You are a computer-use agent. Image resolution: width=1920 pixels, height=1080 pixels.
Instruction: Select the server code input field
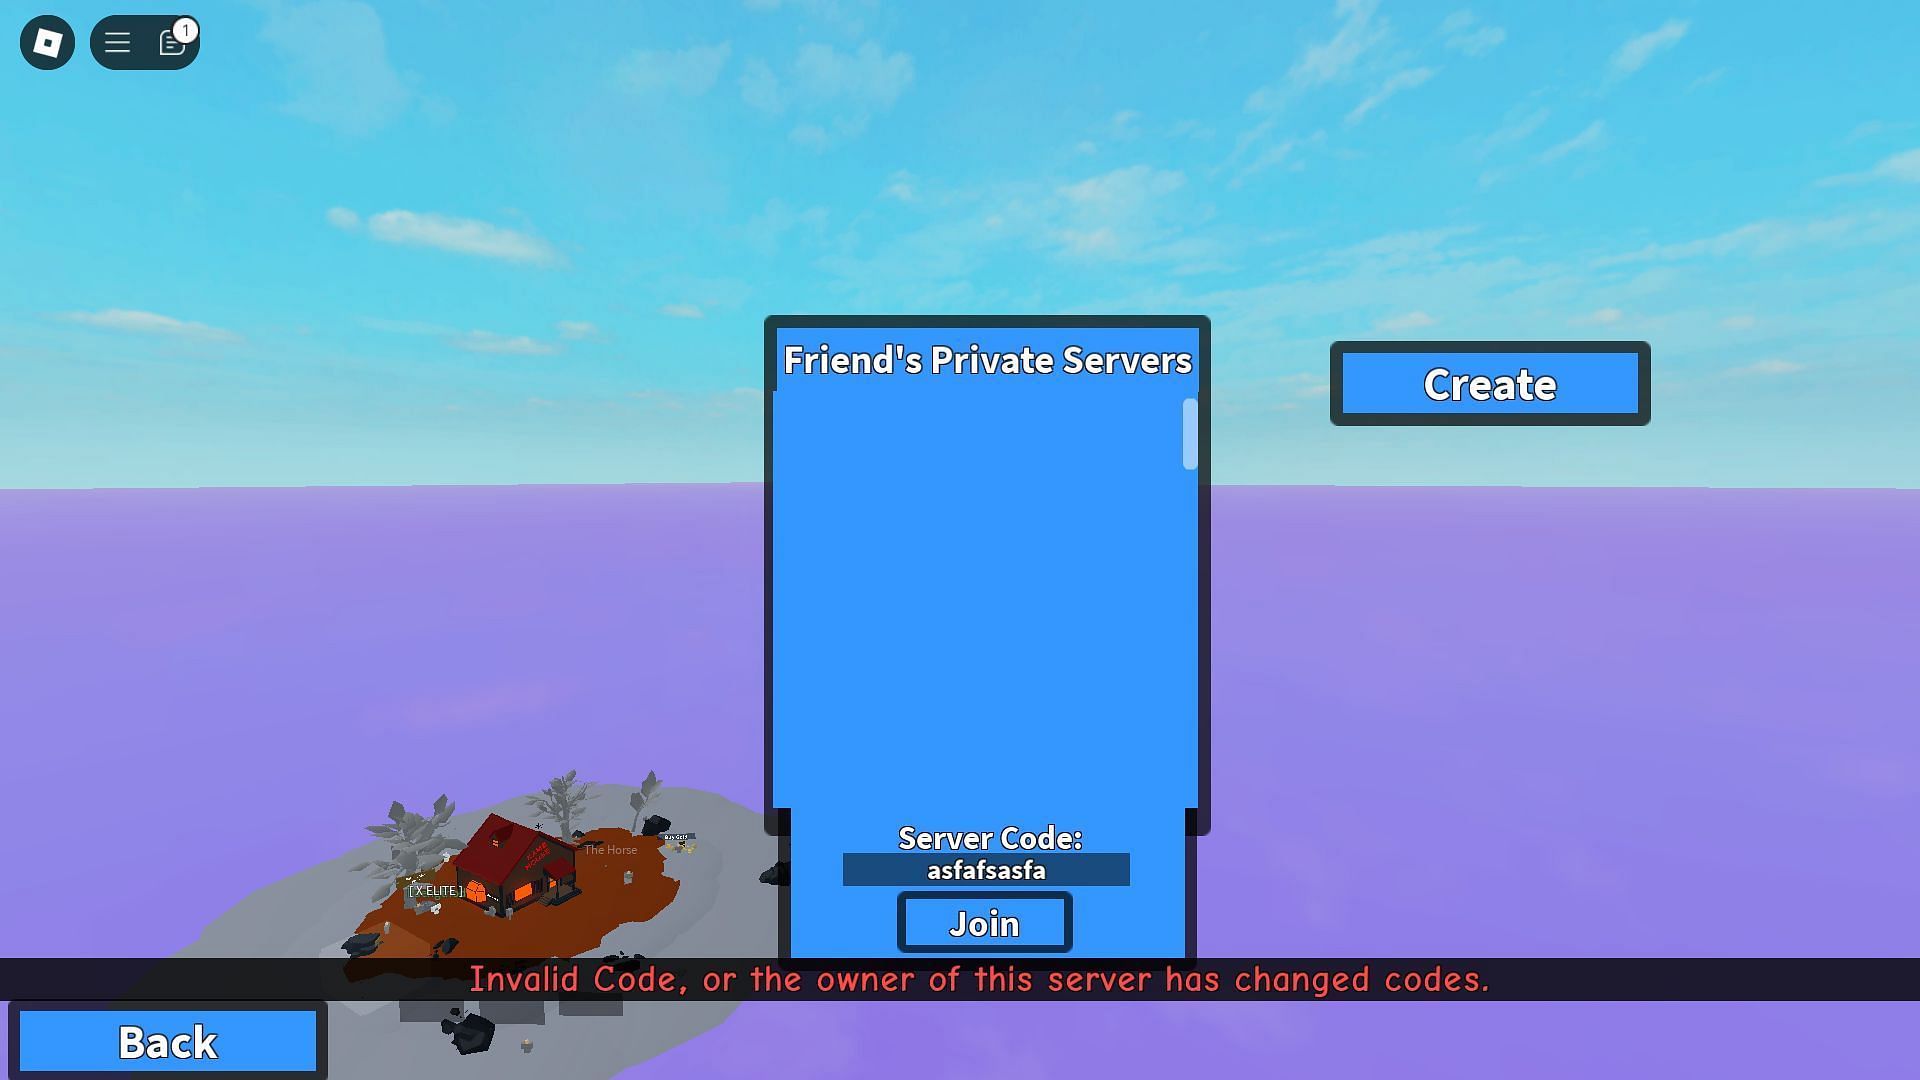pos(985,869)
